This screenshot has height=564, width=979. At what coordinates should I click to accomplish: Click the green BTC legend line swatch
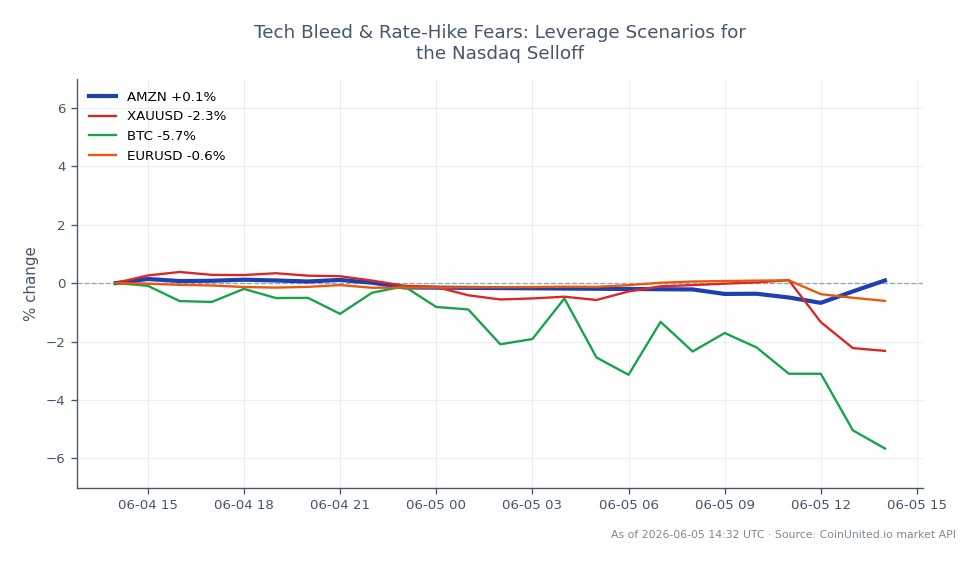(x=102, y=136)
